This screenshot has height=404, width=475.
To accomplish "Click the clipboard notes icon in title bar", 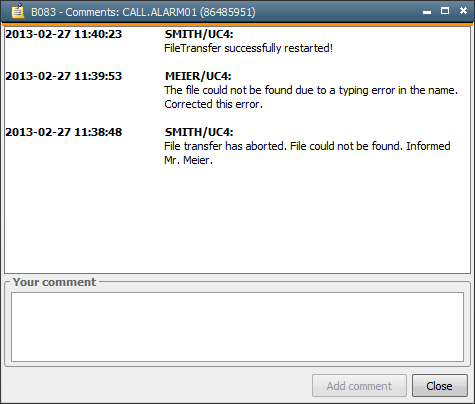I will pyautogui.click(x=18, y=11).
